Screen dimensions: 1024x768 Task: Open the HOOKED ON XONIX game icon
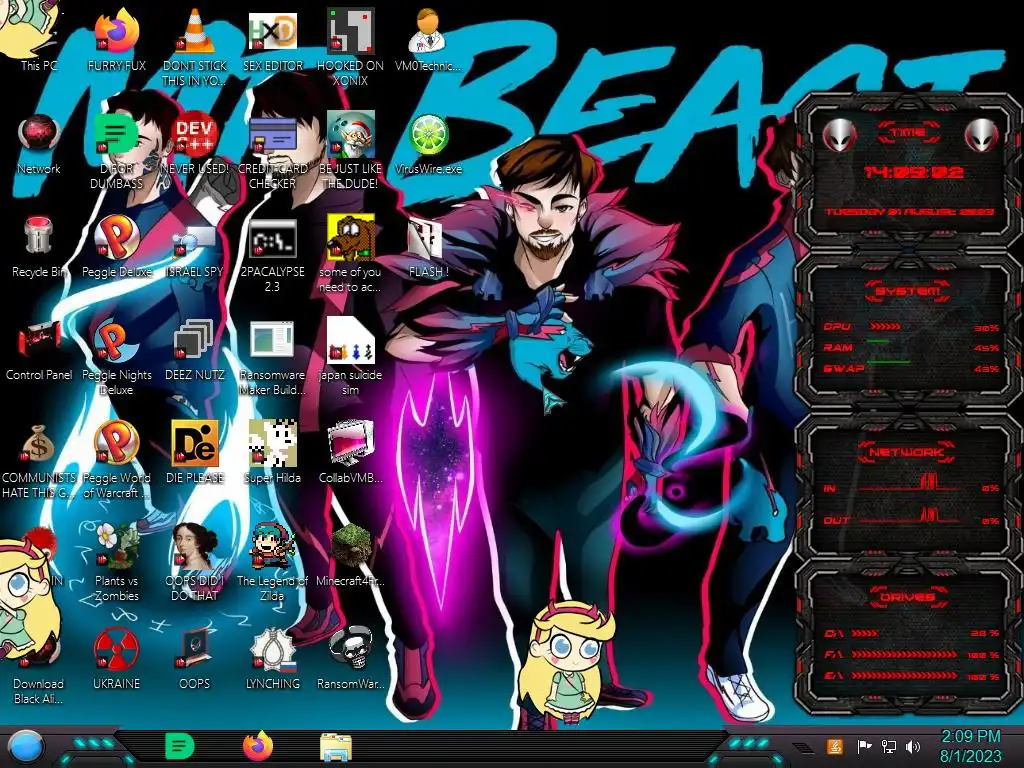350,46
